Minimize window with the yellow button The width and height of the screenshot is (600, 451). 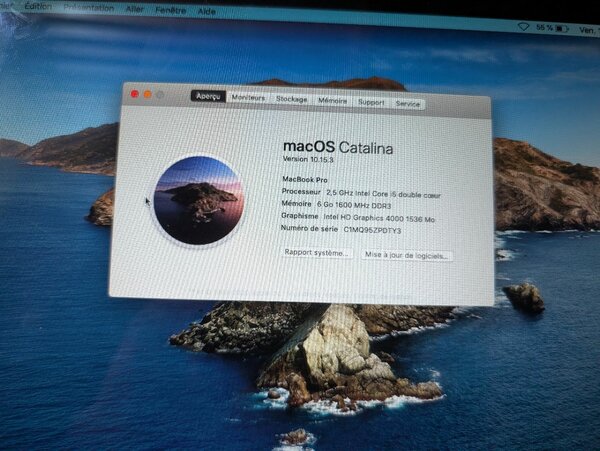147,94
